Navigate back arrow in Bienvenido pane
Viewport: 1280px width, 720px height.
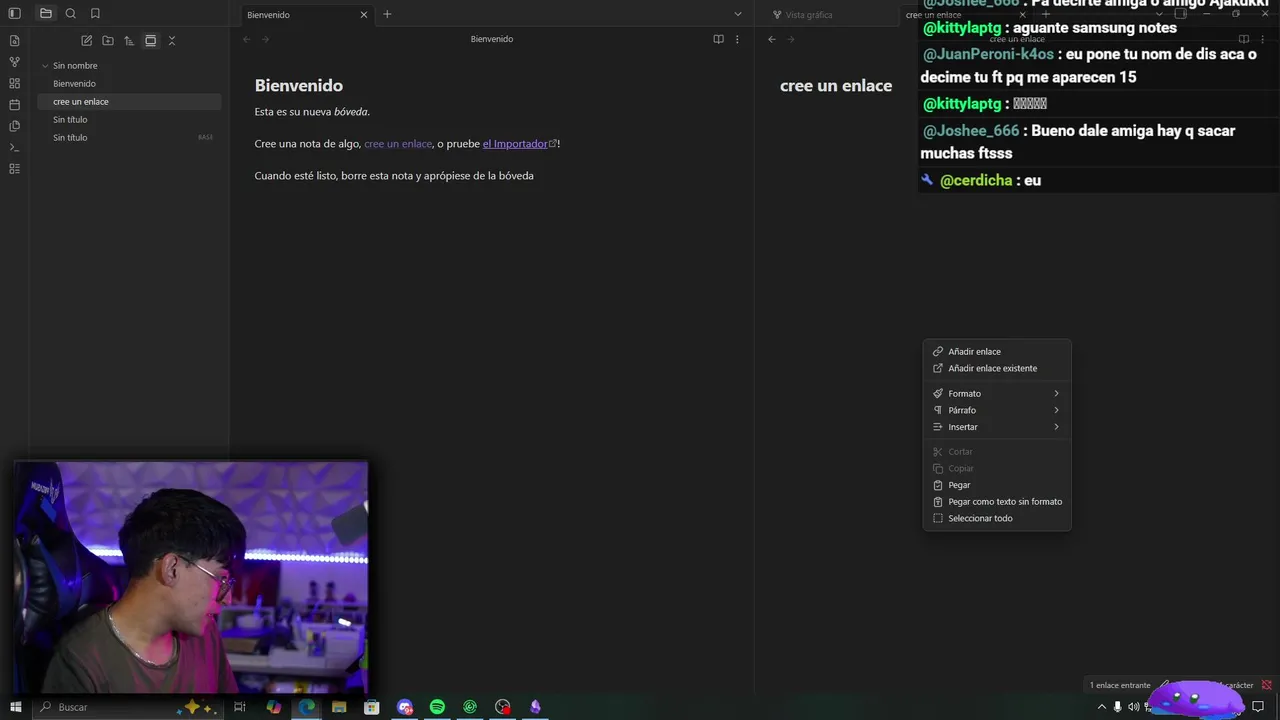246,39
